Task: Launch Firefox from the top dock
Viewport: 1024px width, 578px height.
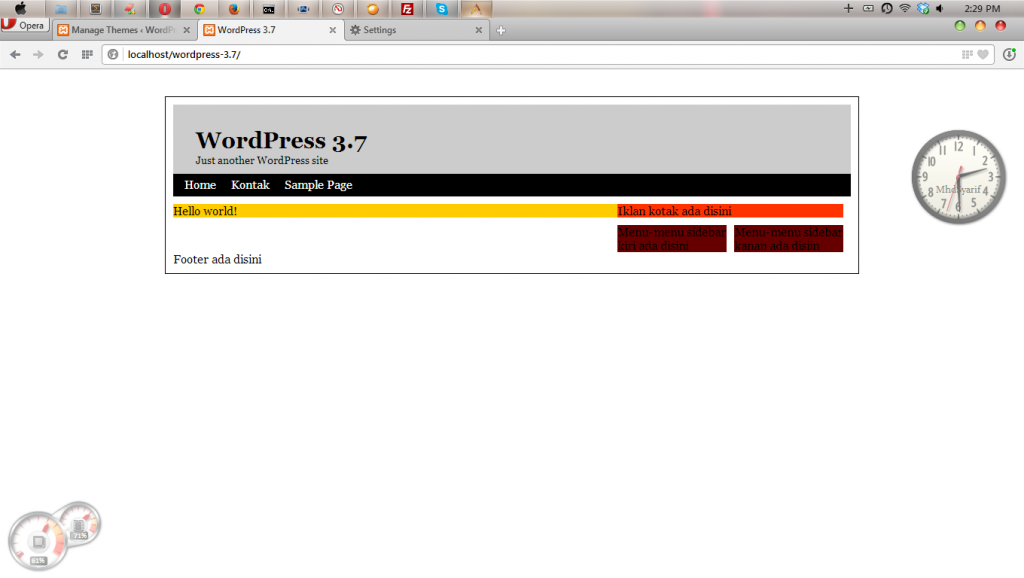Action: 234,9
